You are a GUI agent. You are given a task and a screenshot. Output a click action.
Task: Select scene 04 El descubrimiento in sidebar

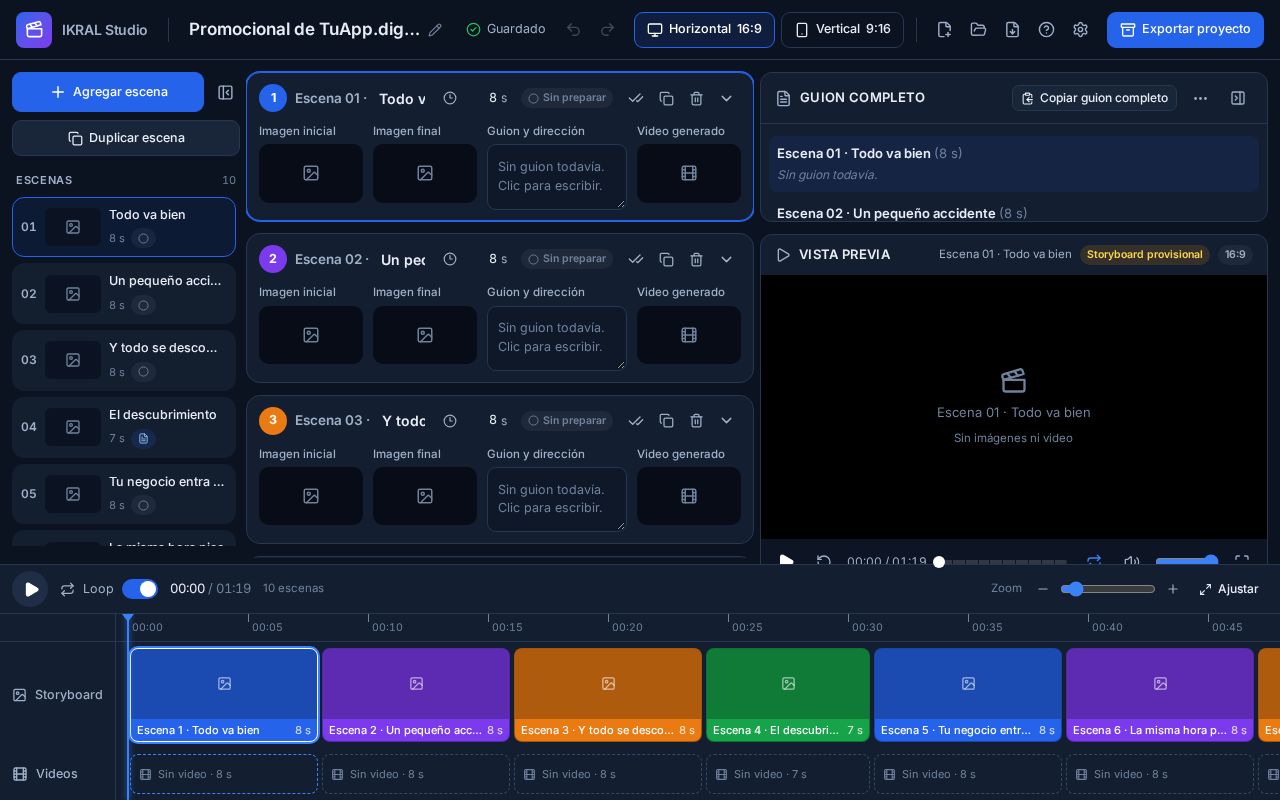click(x=124, y=427)
